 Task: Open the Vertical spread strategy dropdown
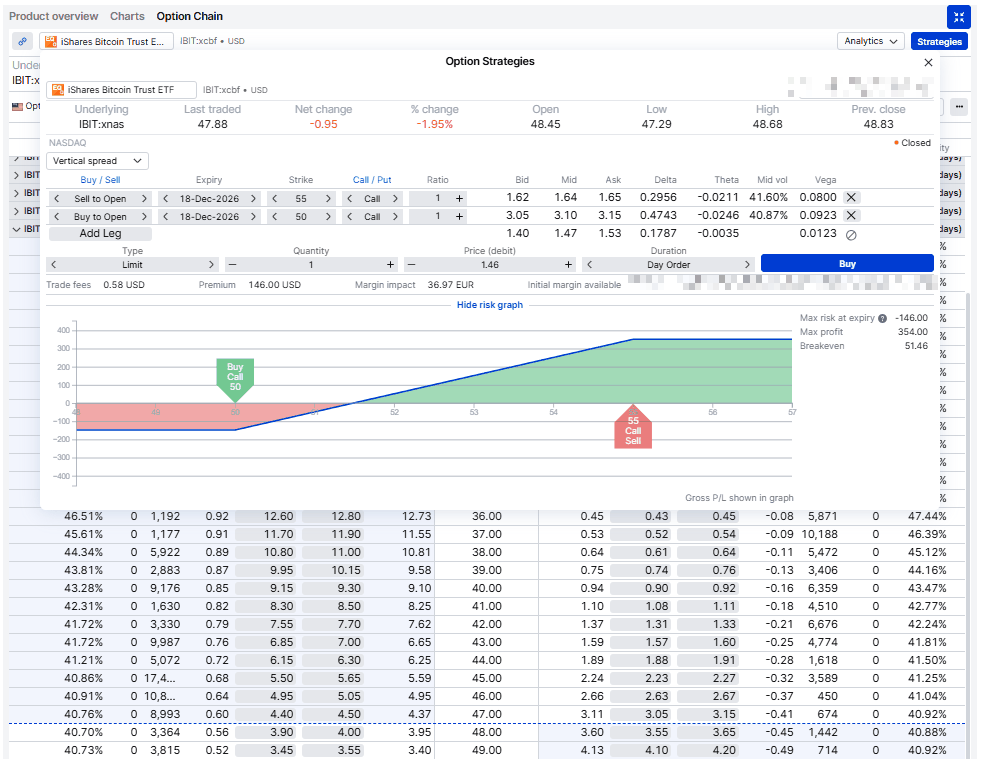point(98,161)
